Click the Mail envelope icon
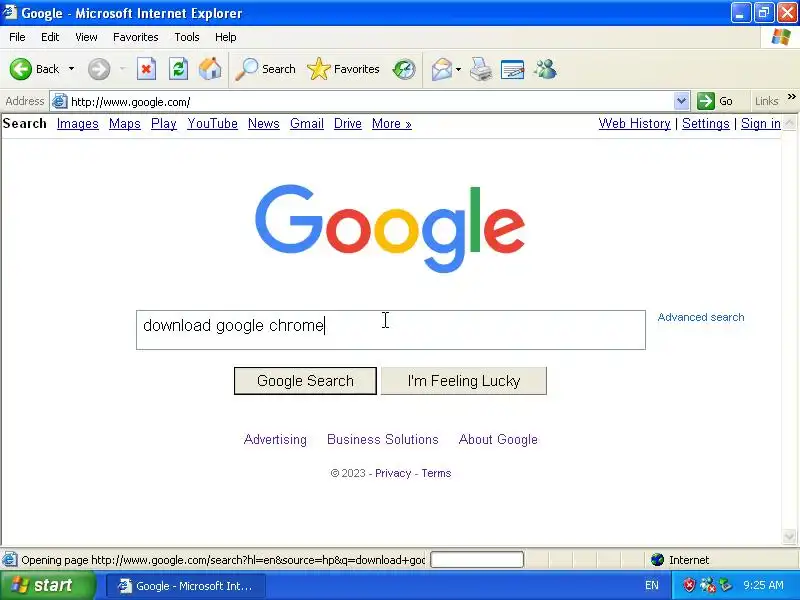The width and height of the screenshot is (800, 600). coord(441,69)
